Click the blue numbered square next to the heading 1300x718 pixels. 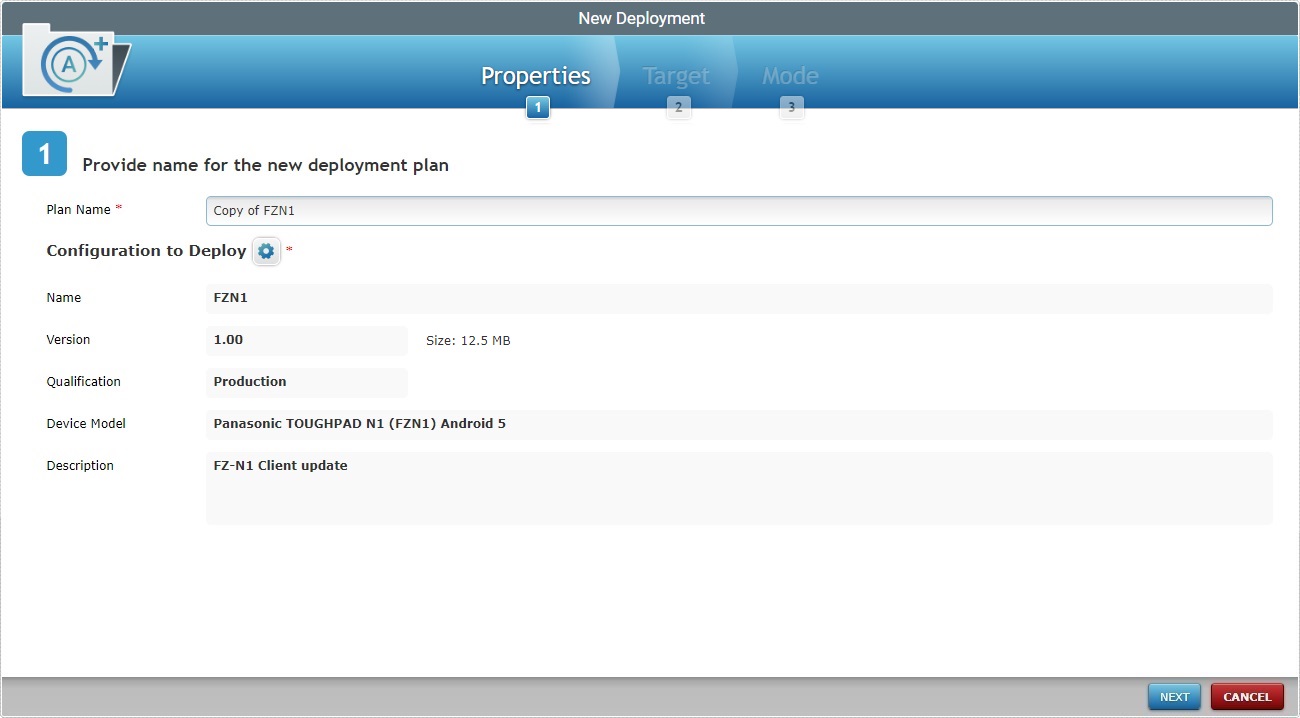44,153
